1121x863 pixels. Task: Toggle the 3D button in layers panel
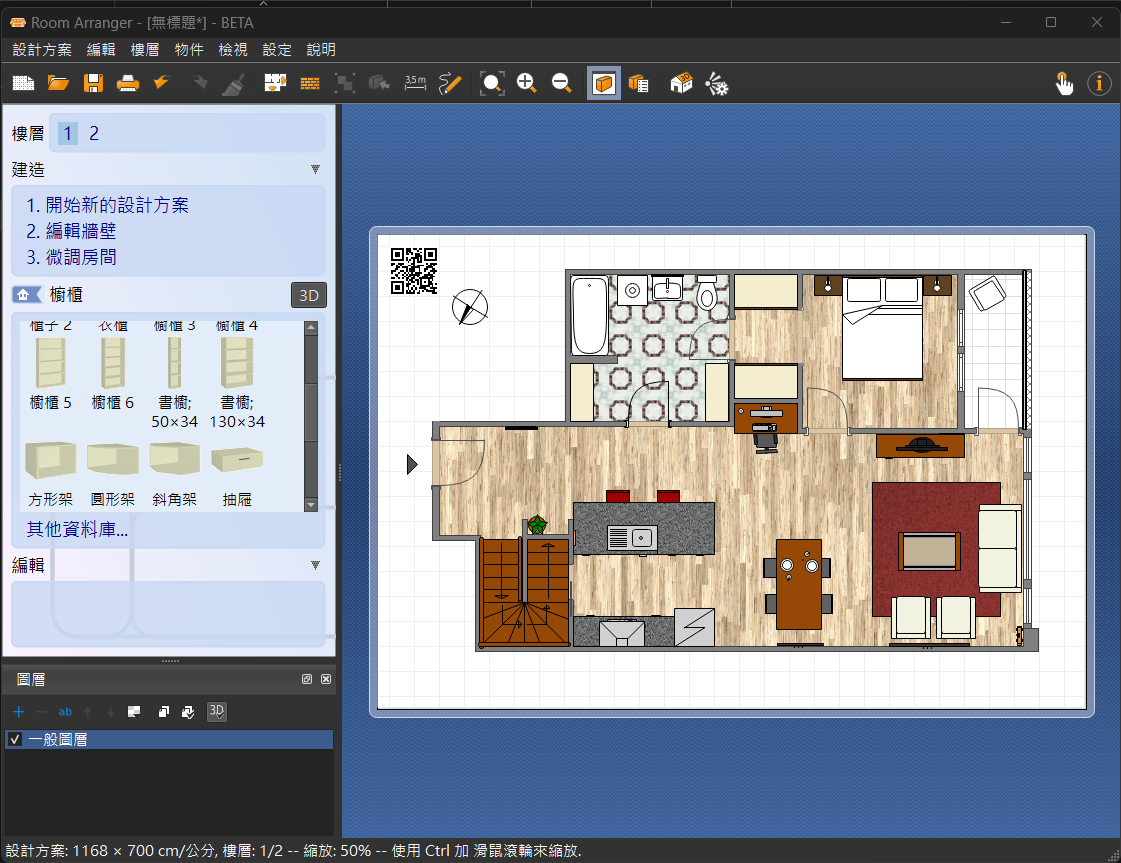(216, 712)
